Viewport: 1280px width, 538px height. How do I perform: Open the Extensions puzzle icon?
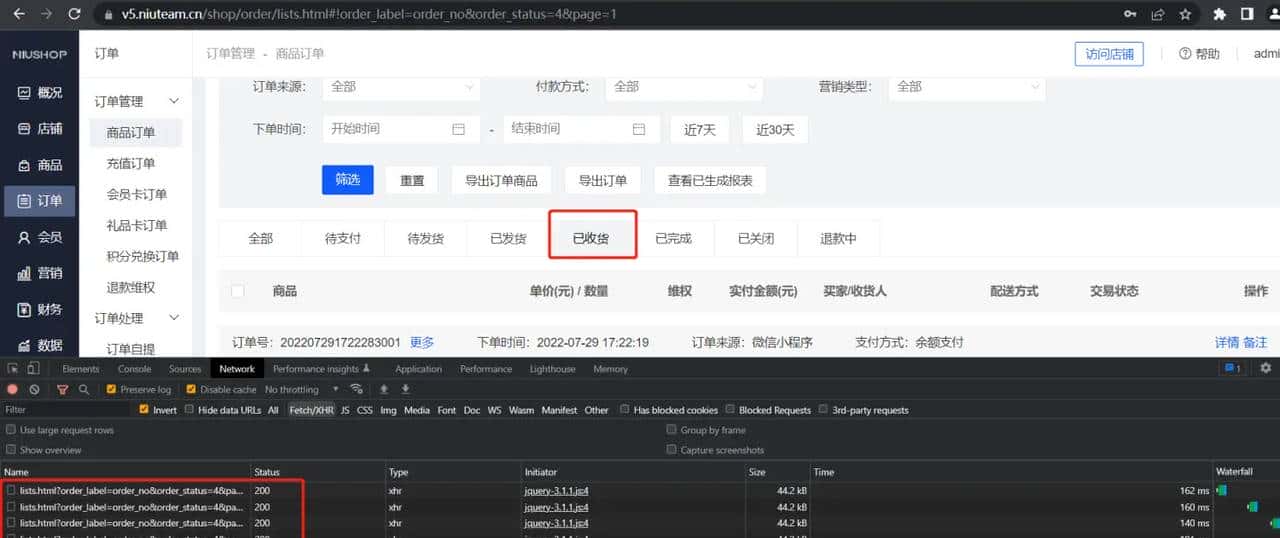tap(1219, 14)
